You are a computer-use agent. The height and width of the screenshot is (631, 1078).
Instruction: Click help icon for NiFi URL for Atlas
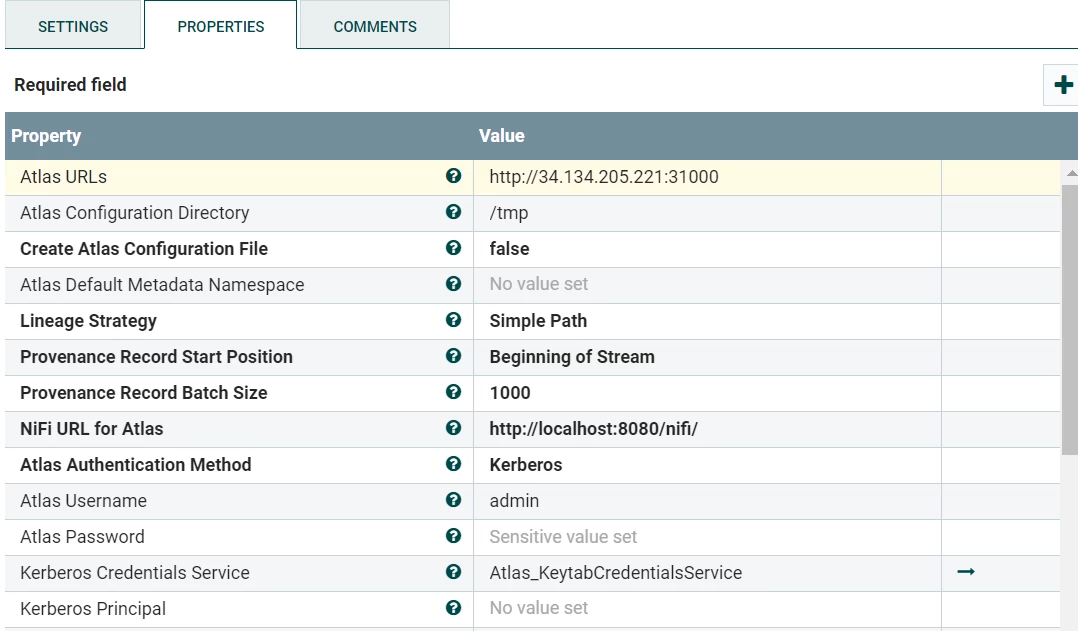coord(453,428)
